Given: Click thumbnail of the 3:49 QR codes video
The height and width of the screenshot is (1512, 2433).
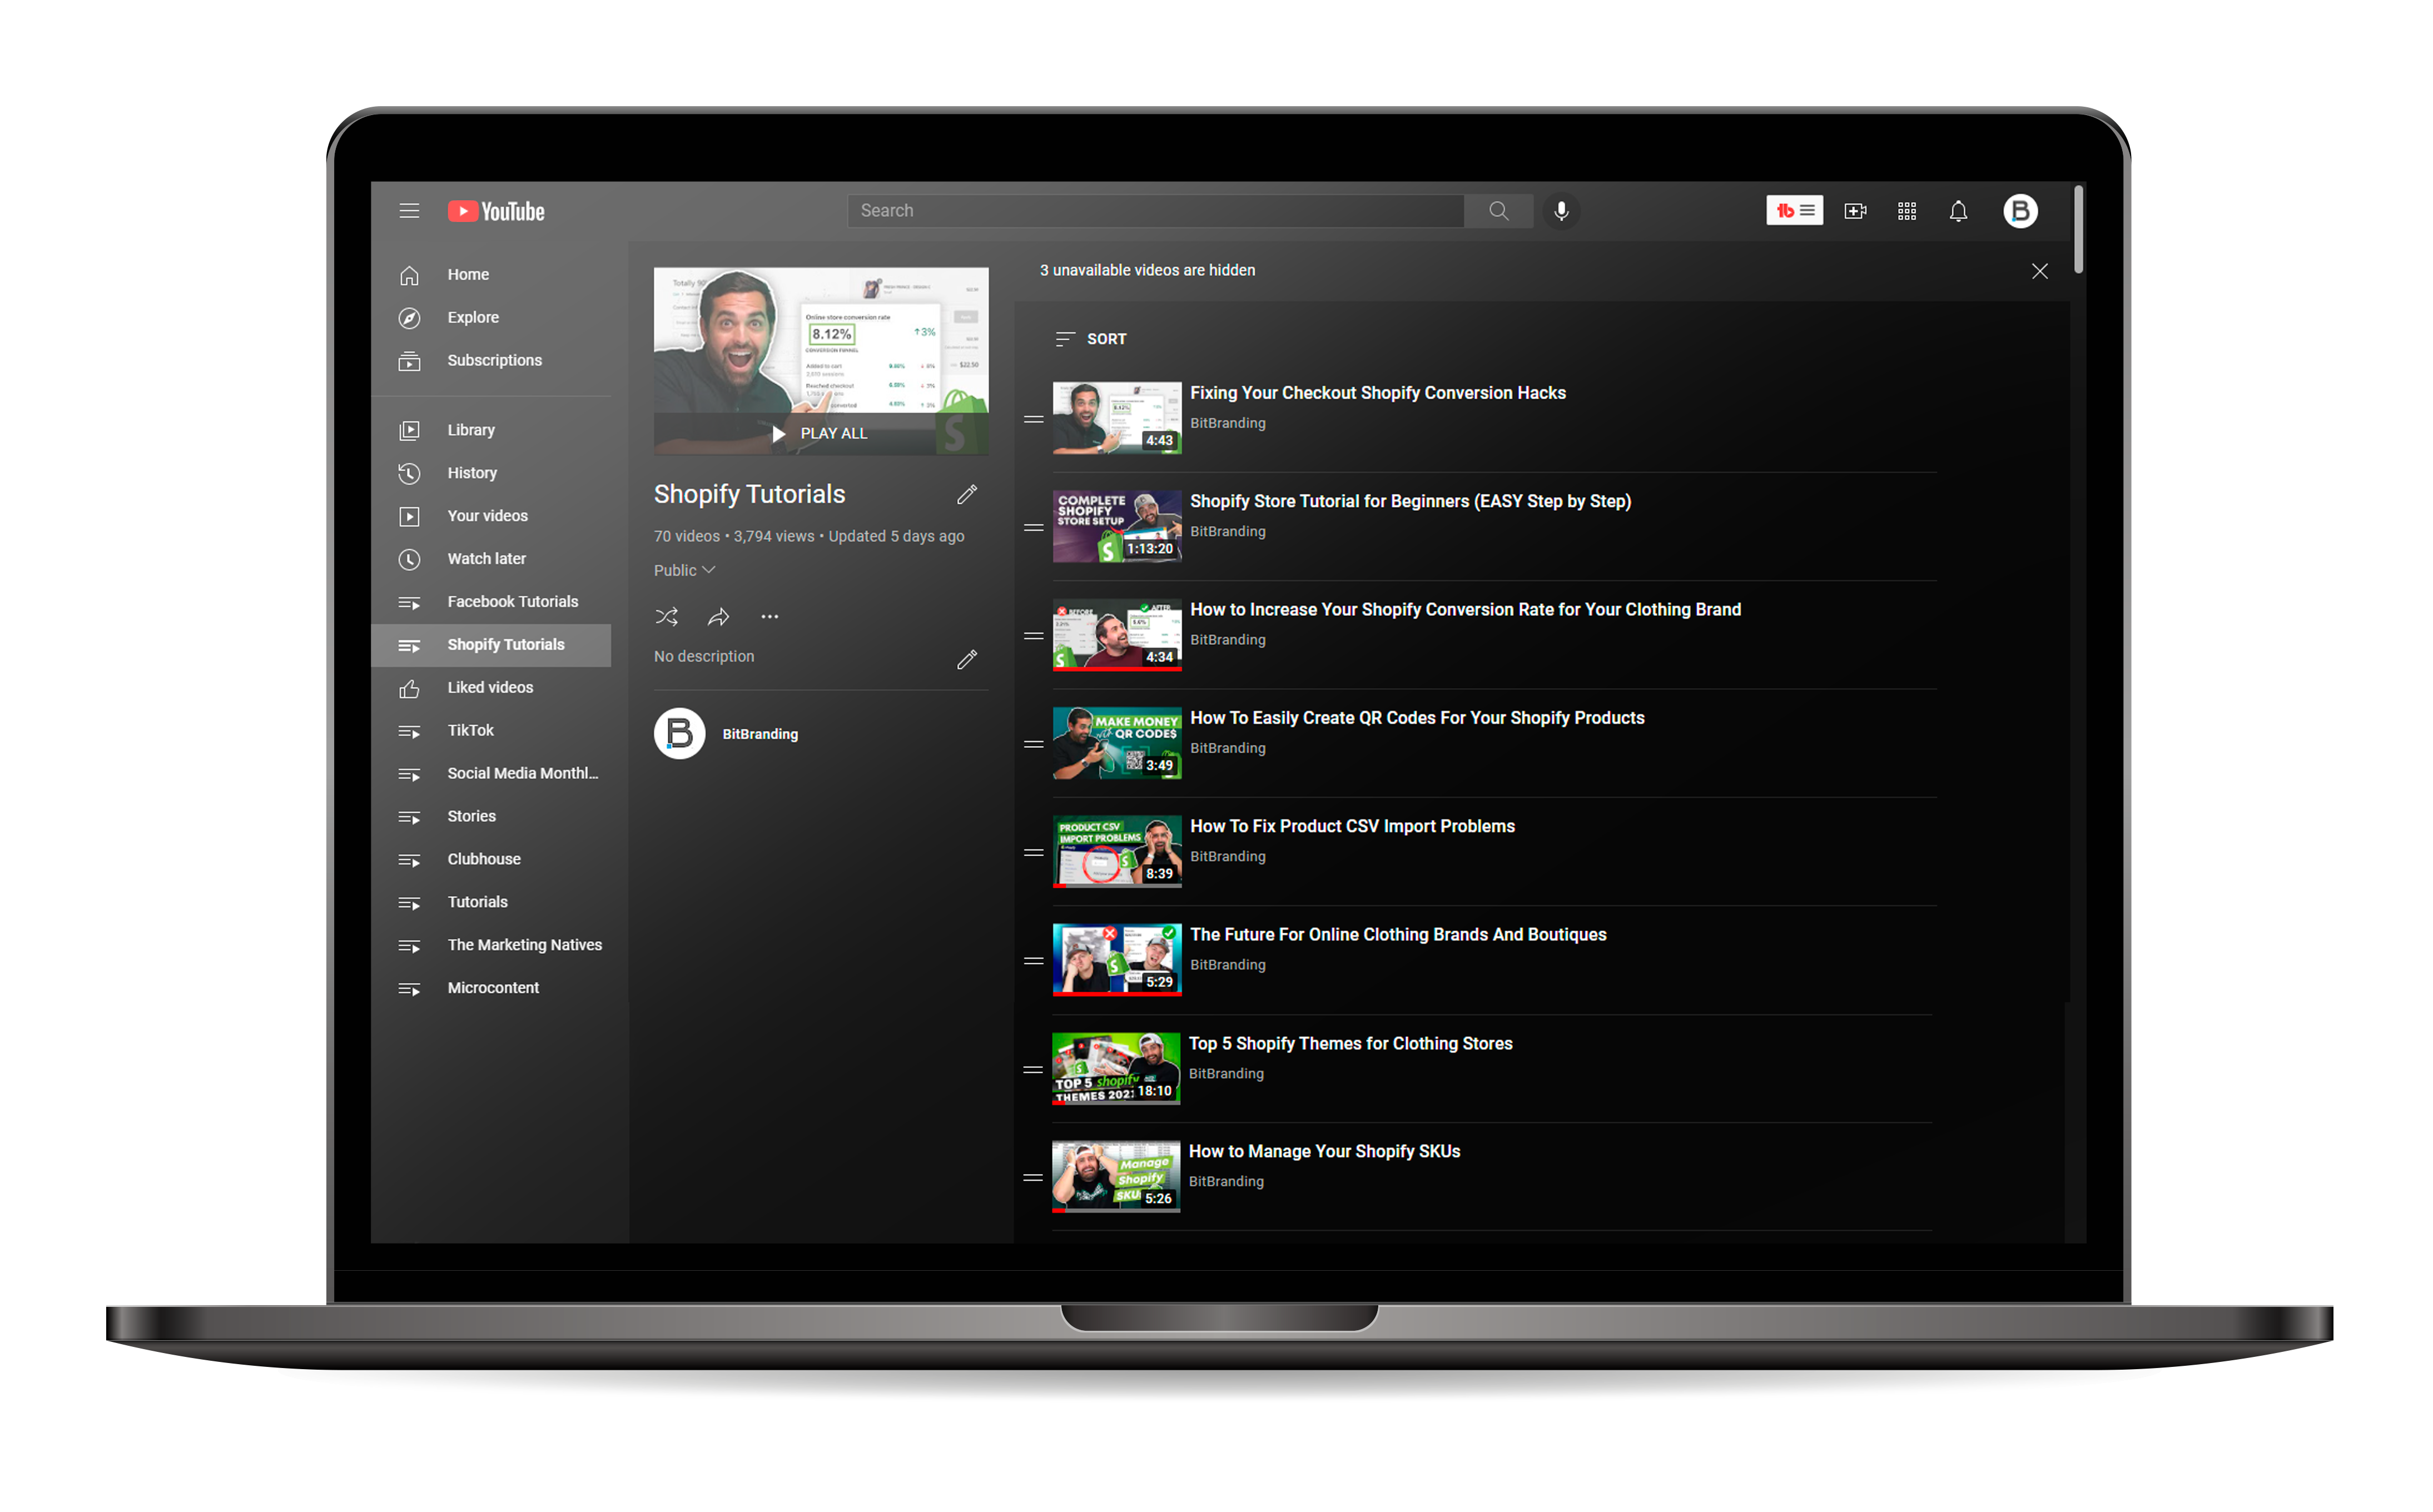Looking at the screenshot, I should [1117, 744].
